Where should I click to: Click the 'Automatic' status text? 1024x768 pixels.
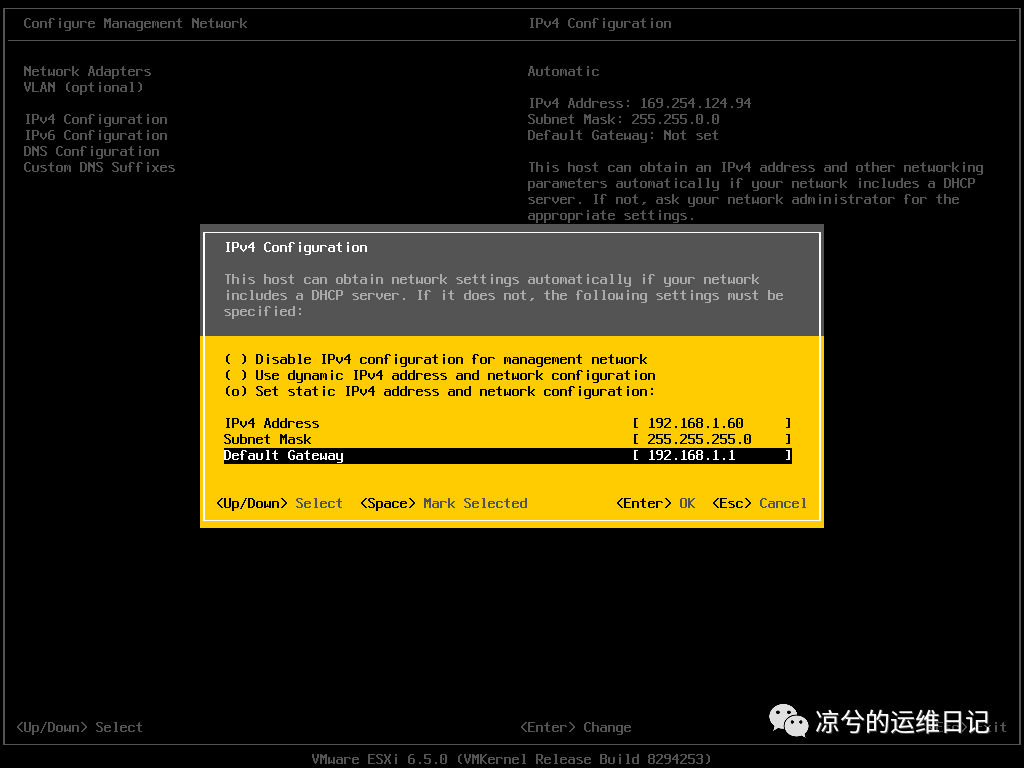click(564, 71)
